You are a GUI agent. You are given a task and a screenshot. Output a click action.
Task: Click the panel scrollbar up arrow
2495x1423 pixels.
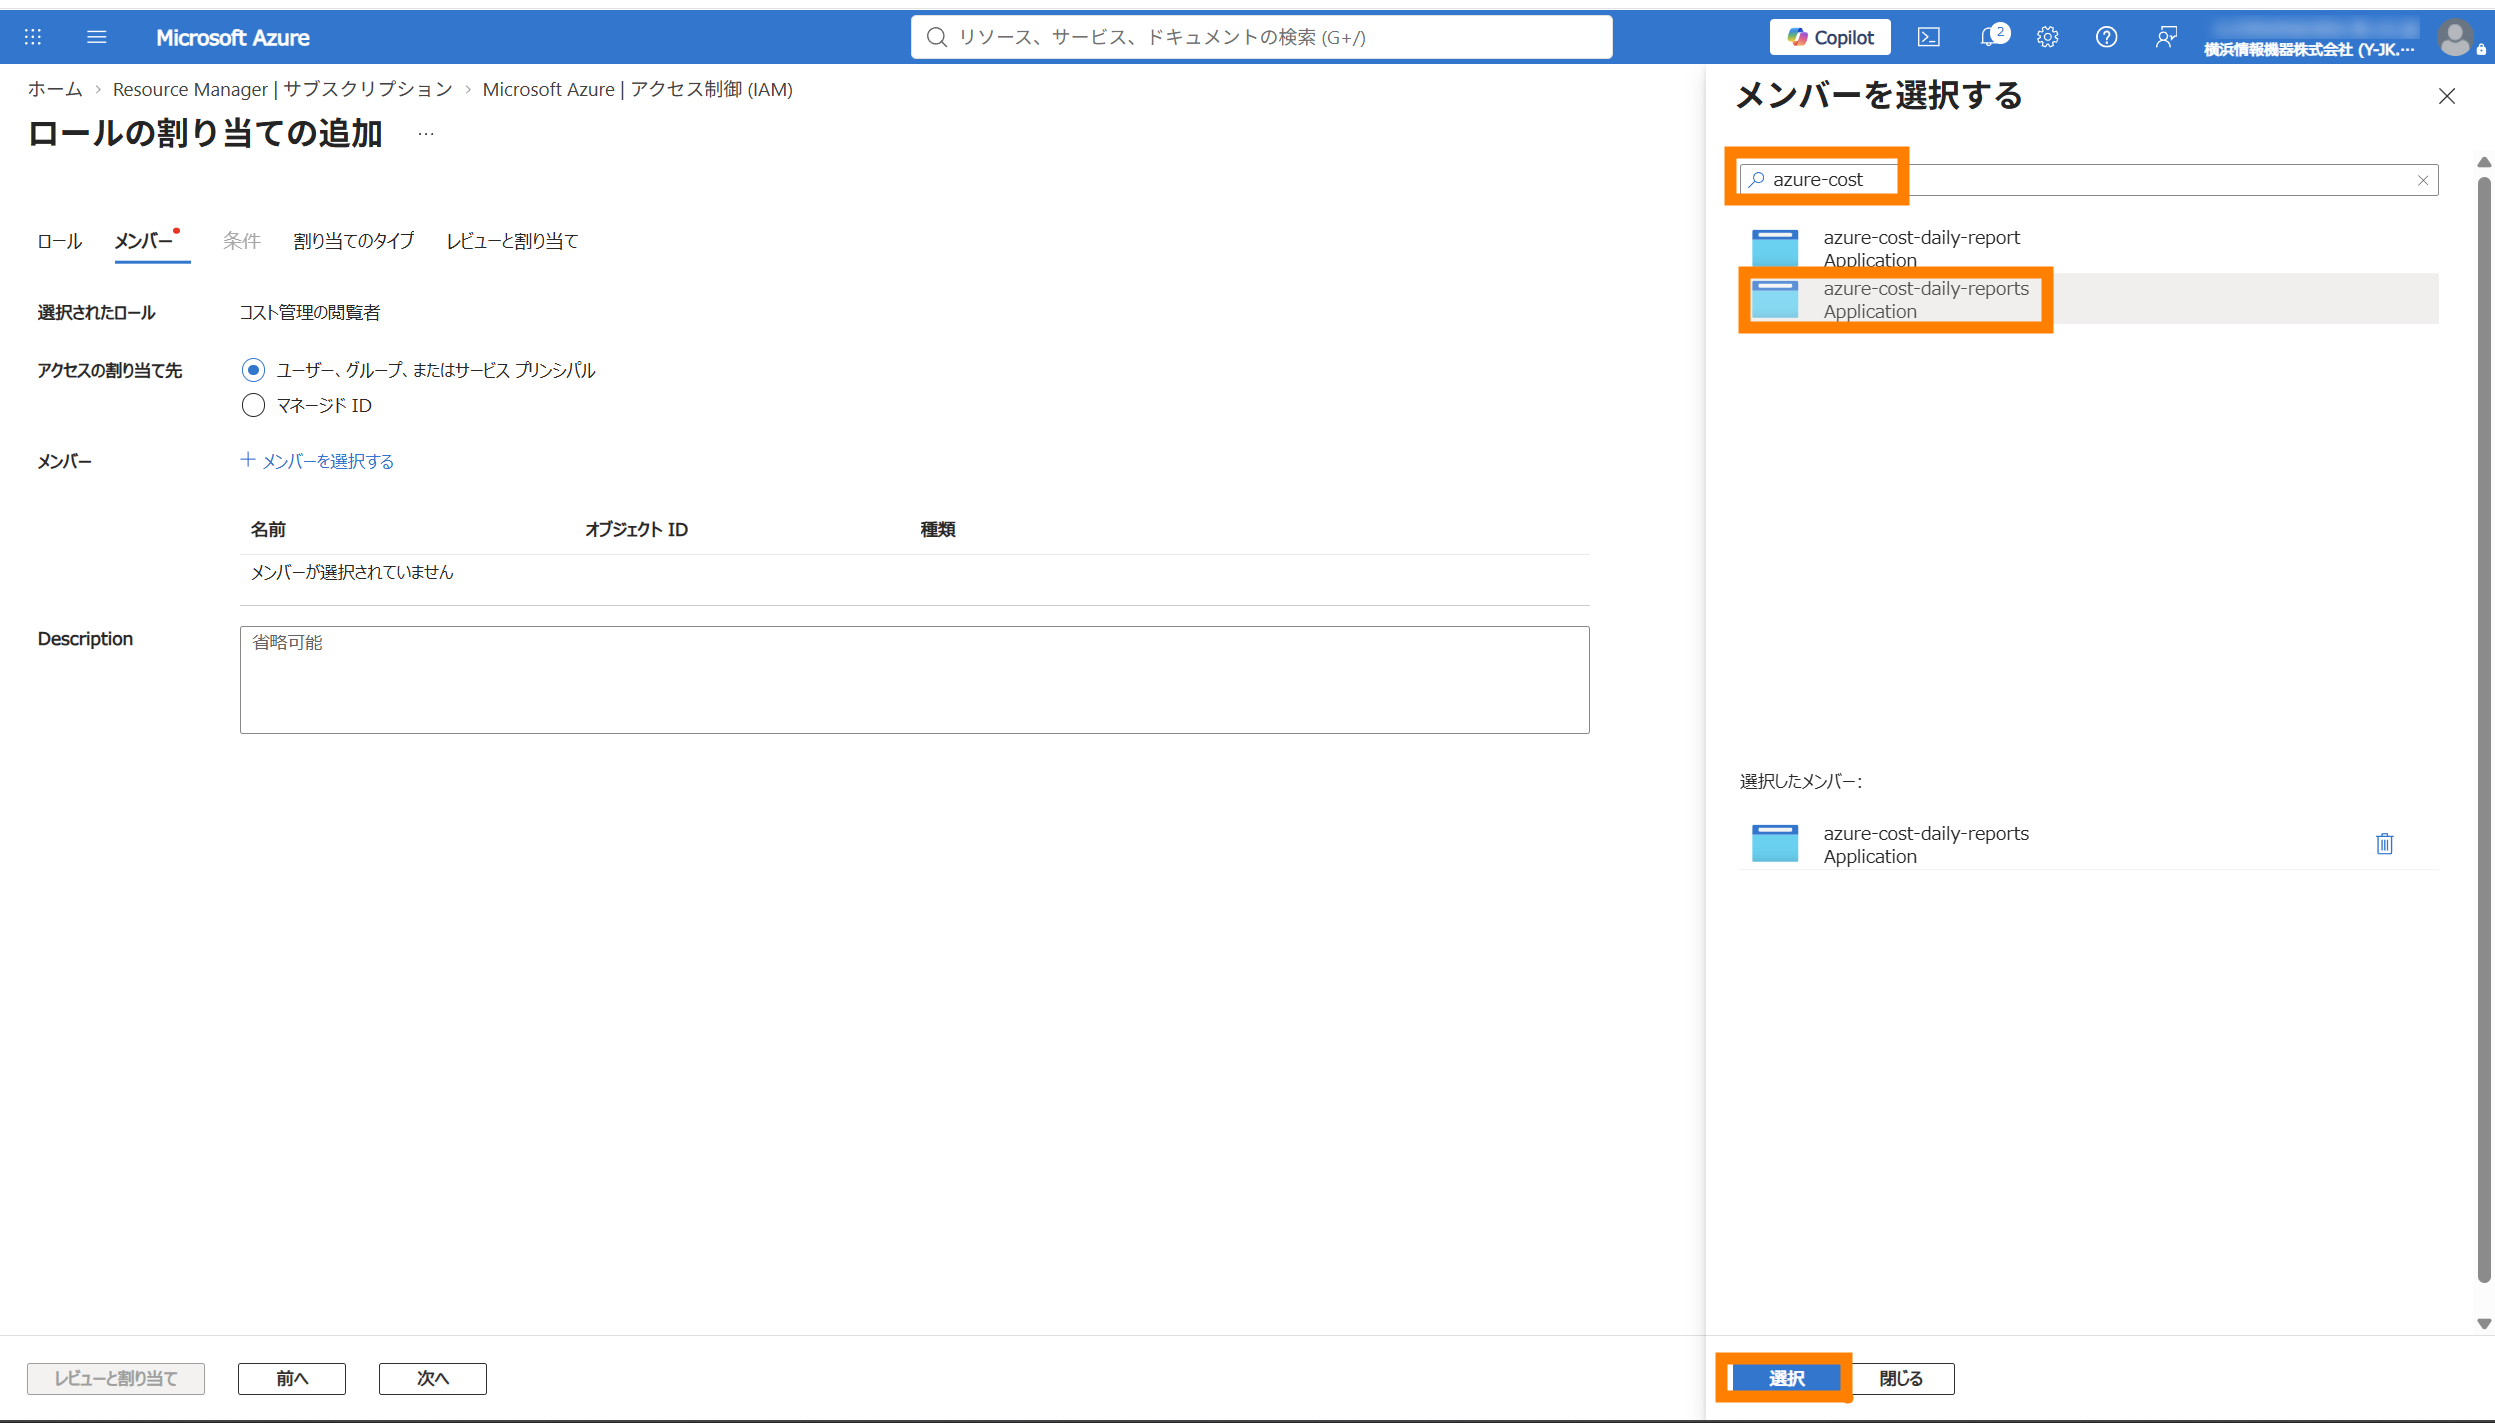pyautogui.click(x=2484, y=162)
